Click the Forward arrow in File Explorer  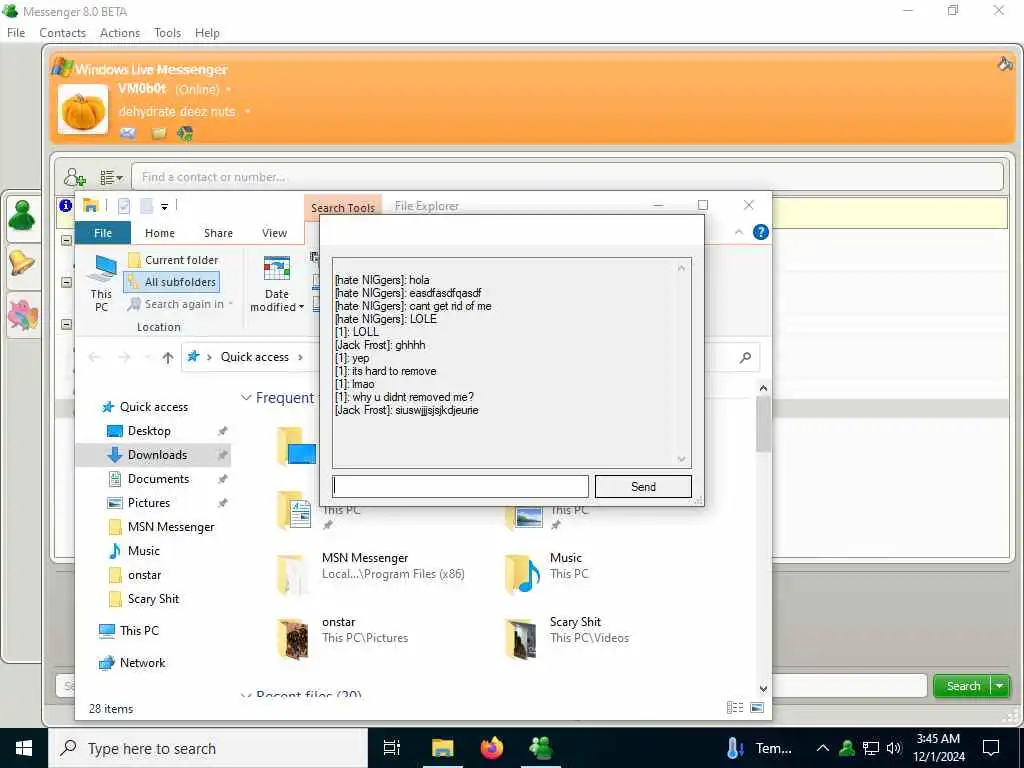(124, 357)
